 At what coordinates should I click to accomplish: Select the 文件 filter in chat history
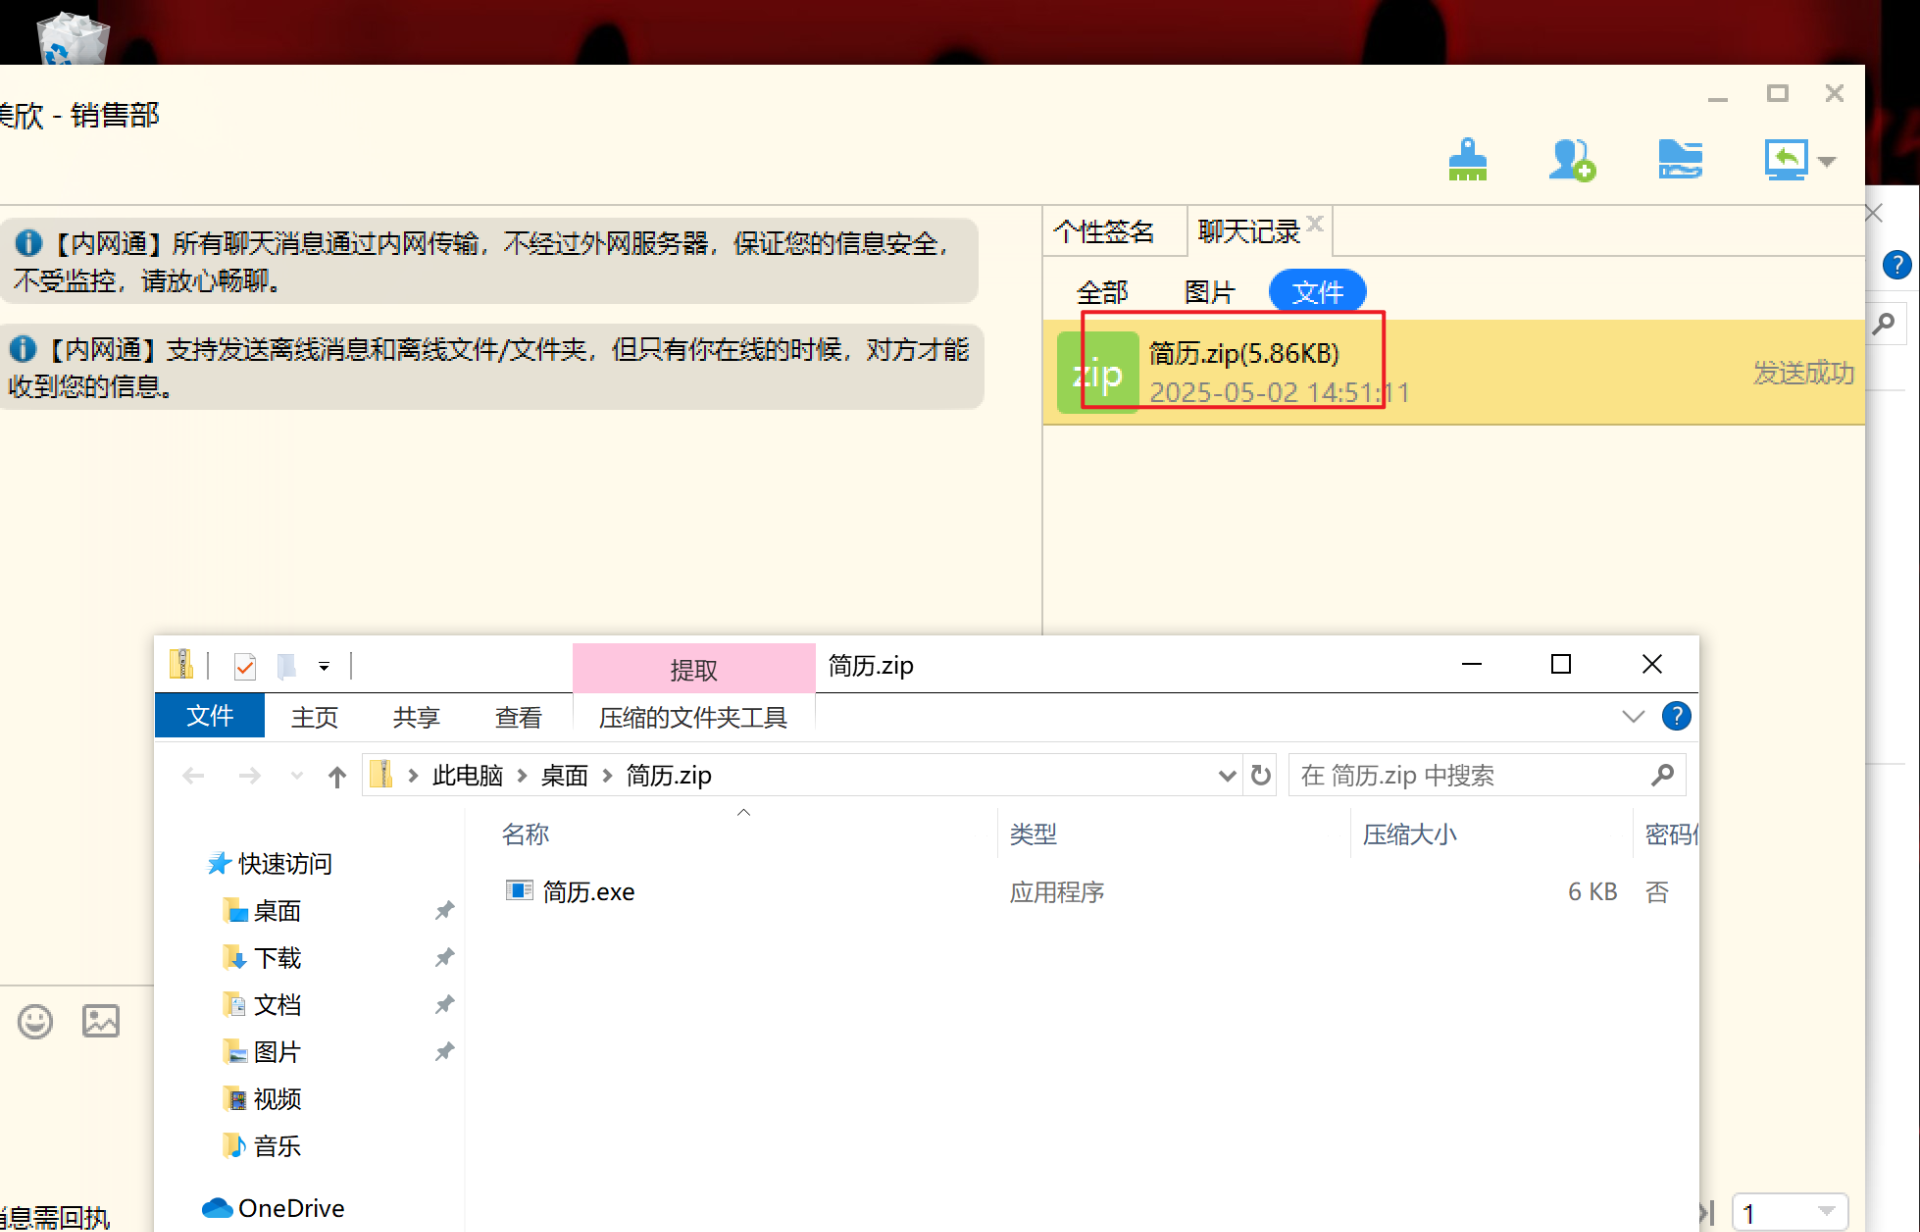click(x=1316, y=292)
